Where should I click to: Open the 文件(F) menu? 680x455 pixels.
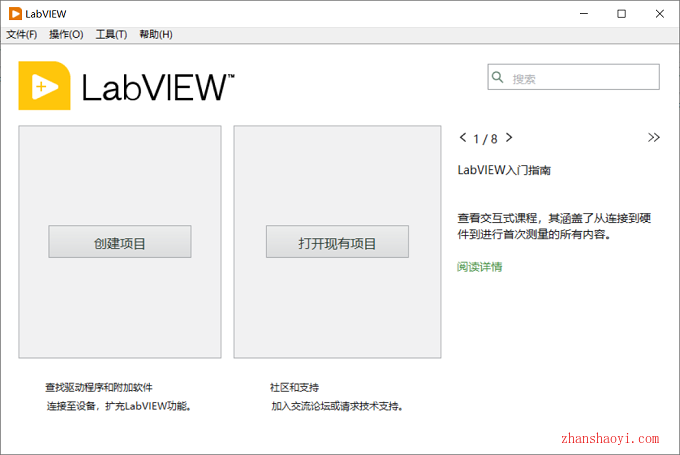pos(21,34)
